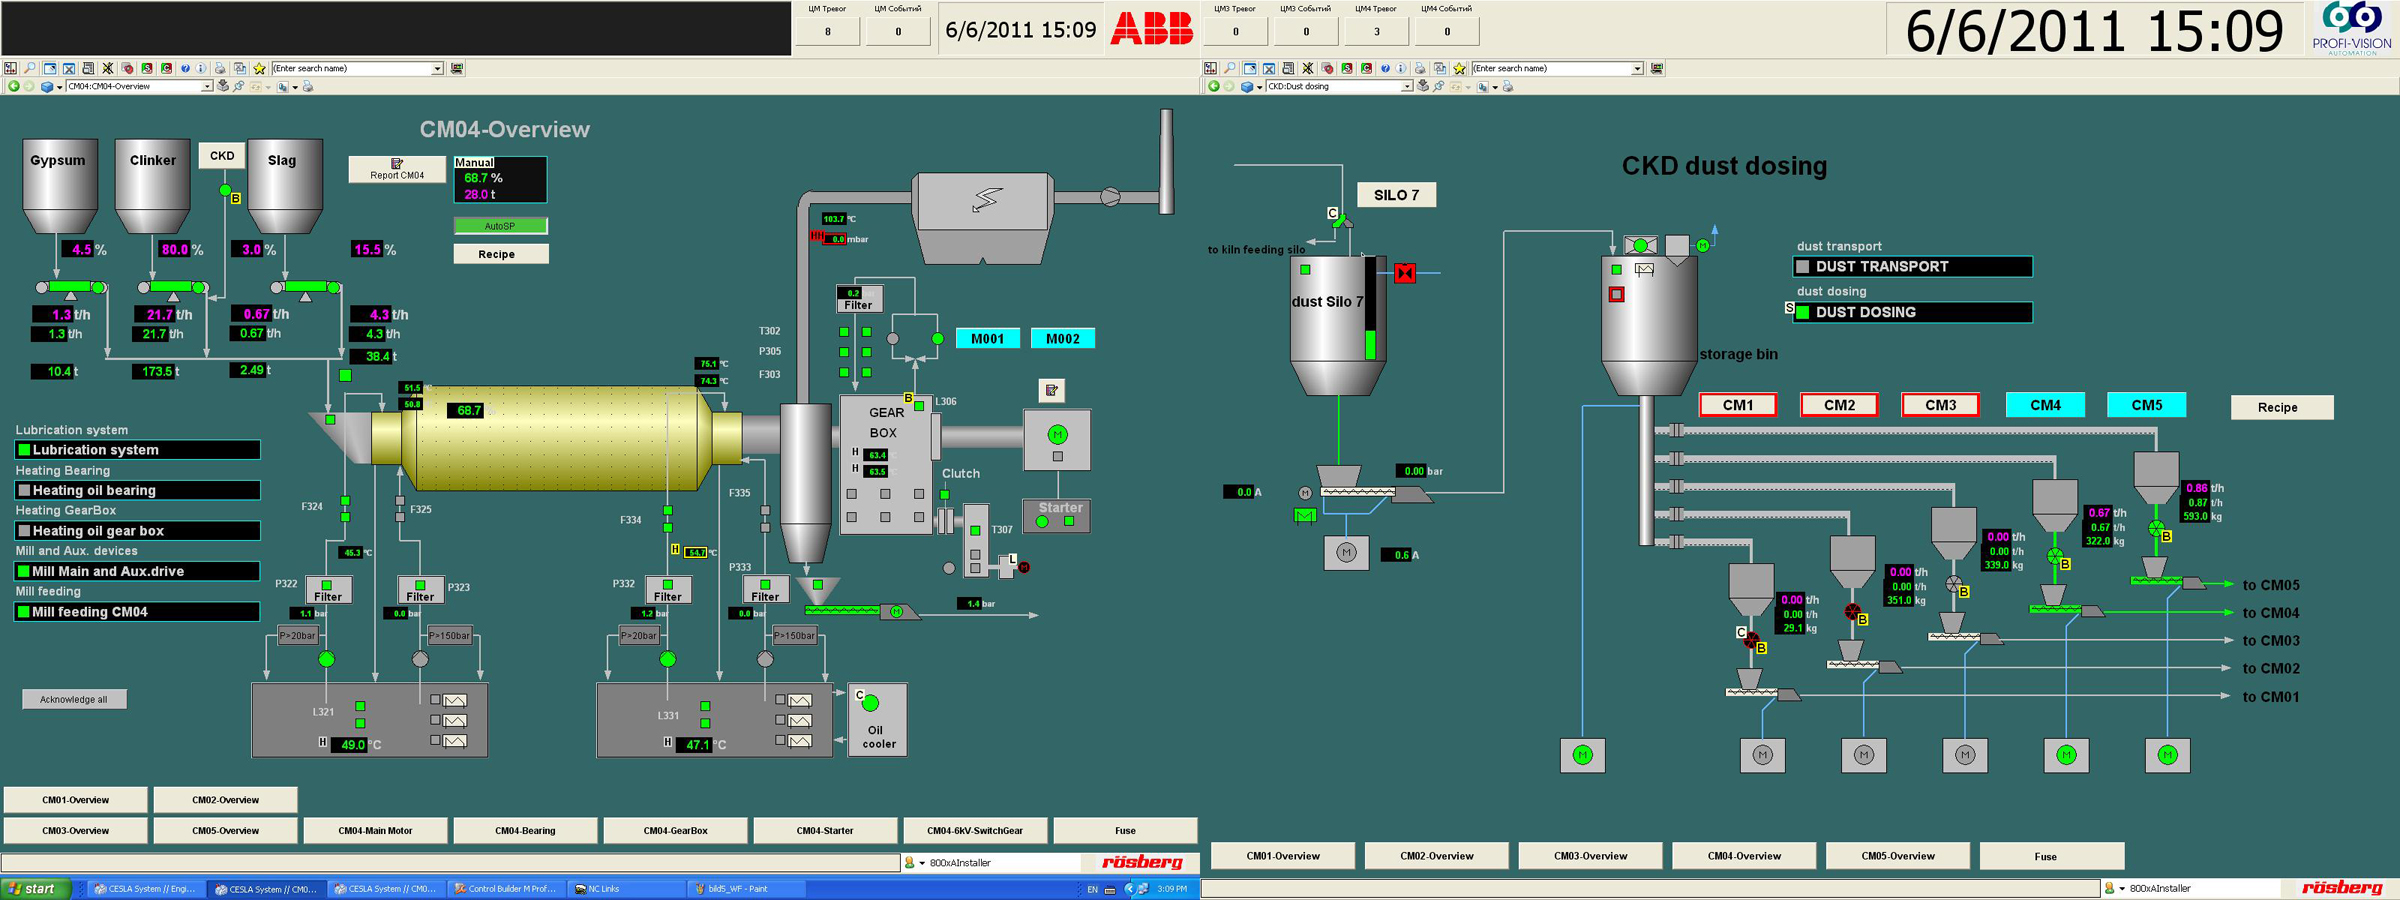
Task: Click the favorites star in the left toolbar
Action: tap(260, 69)
